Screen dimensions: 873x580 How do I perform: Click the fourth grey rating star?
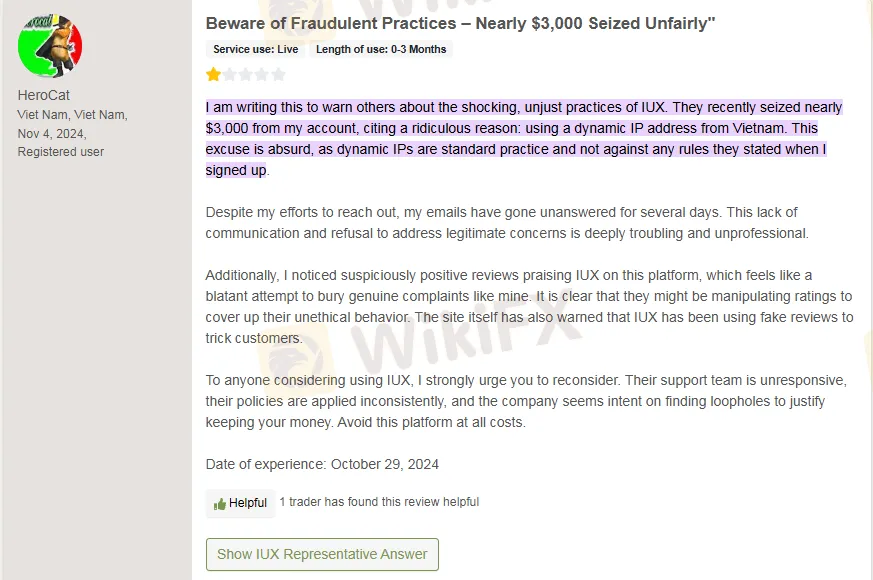tap(262, 74)
